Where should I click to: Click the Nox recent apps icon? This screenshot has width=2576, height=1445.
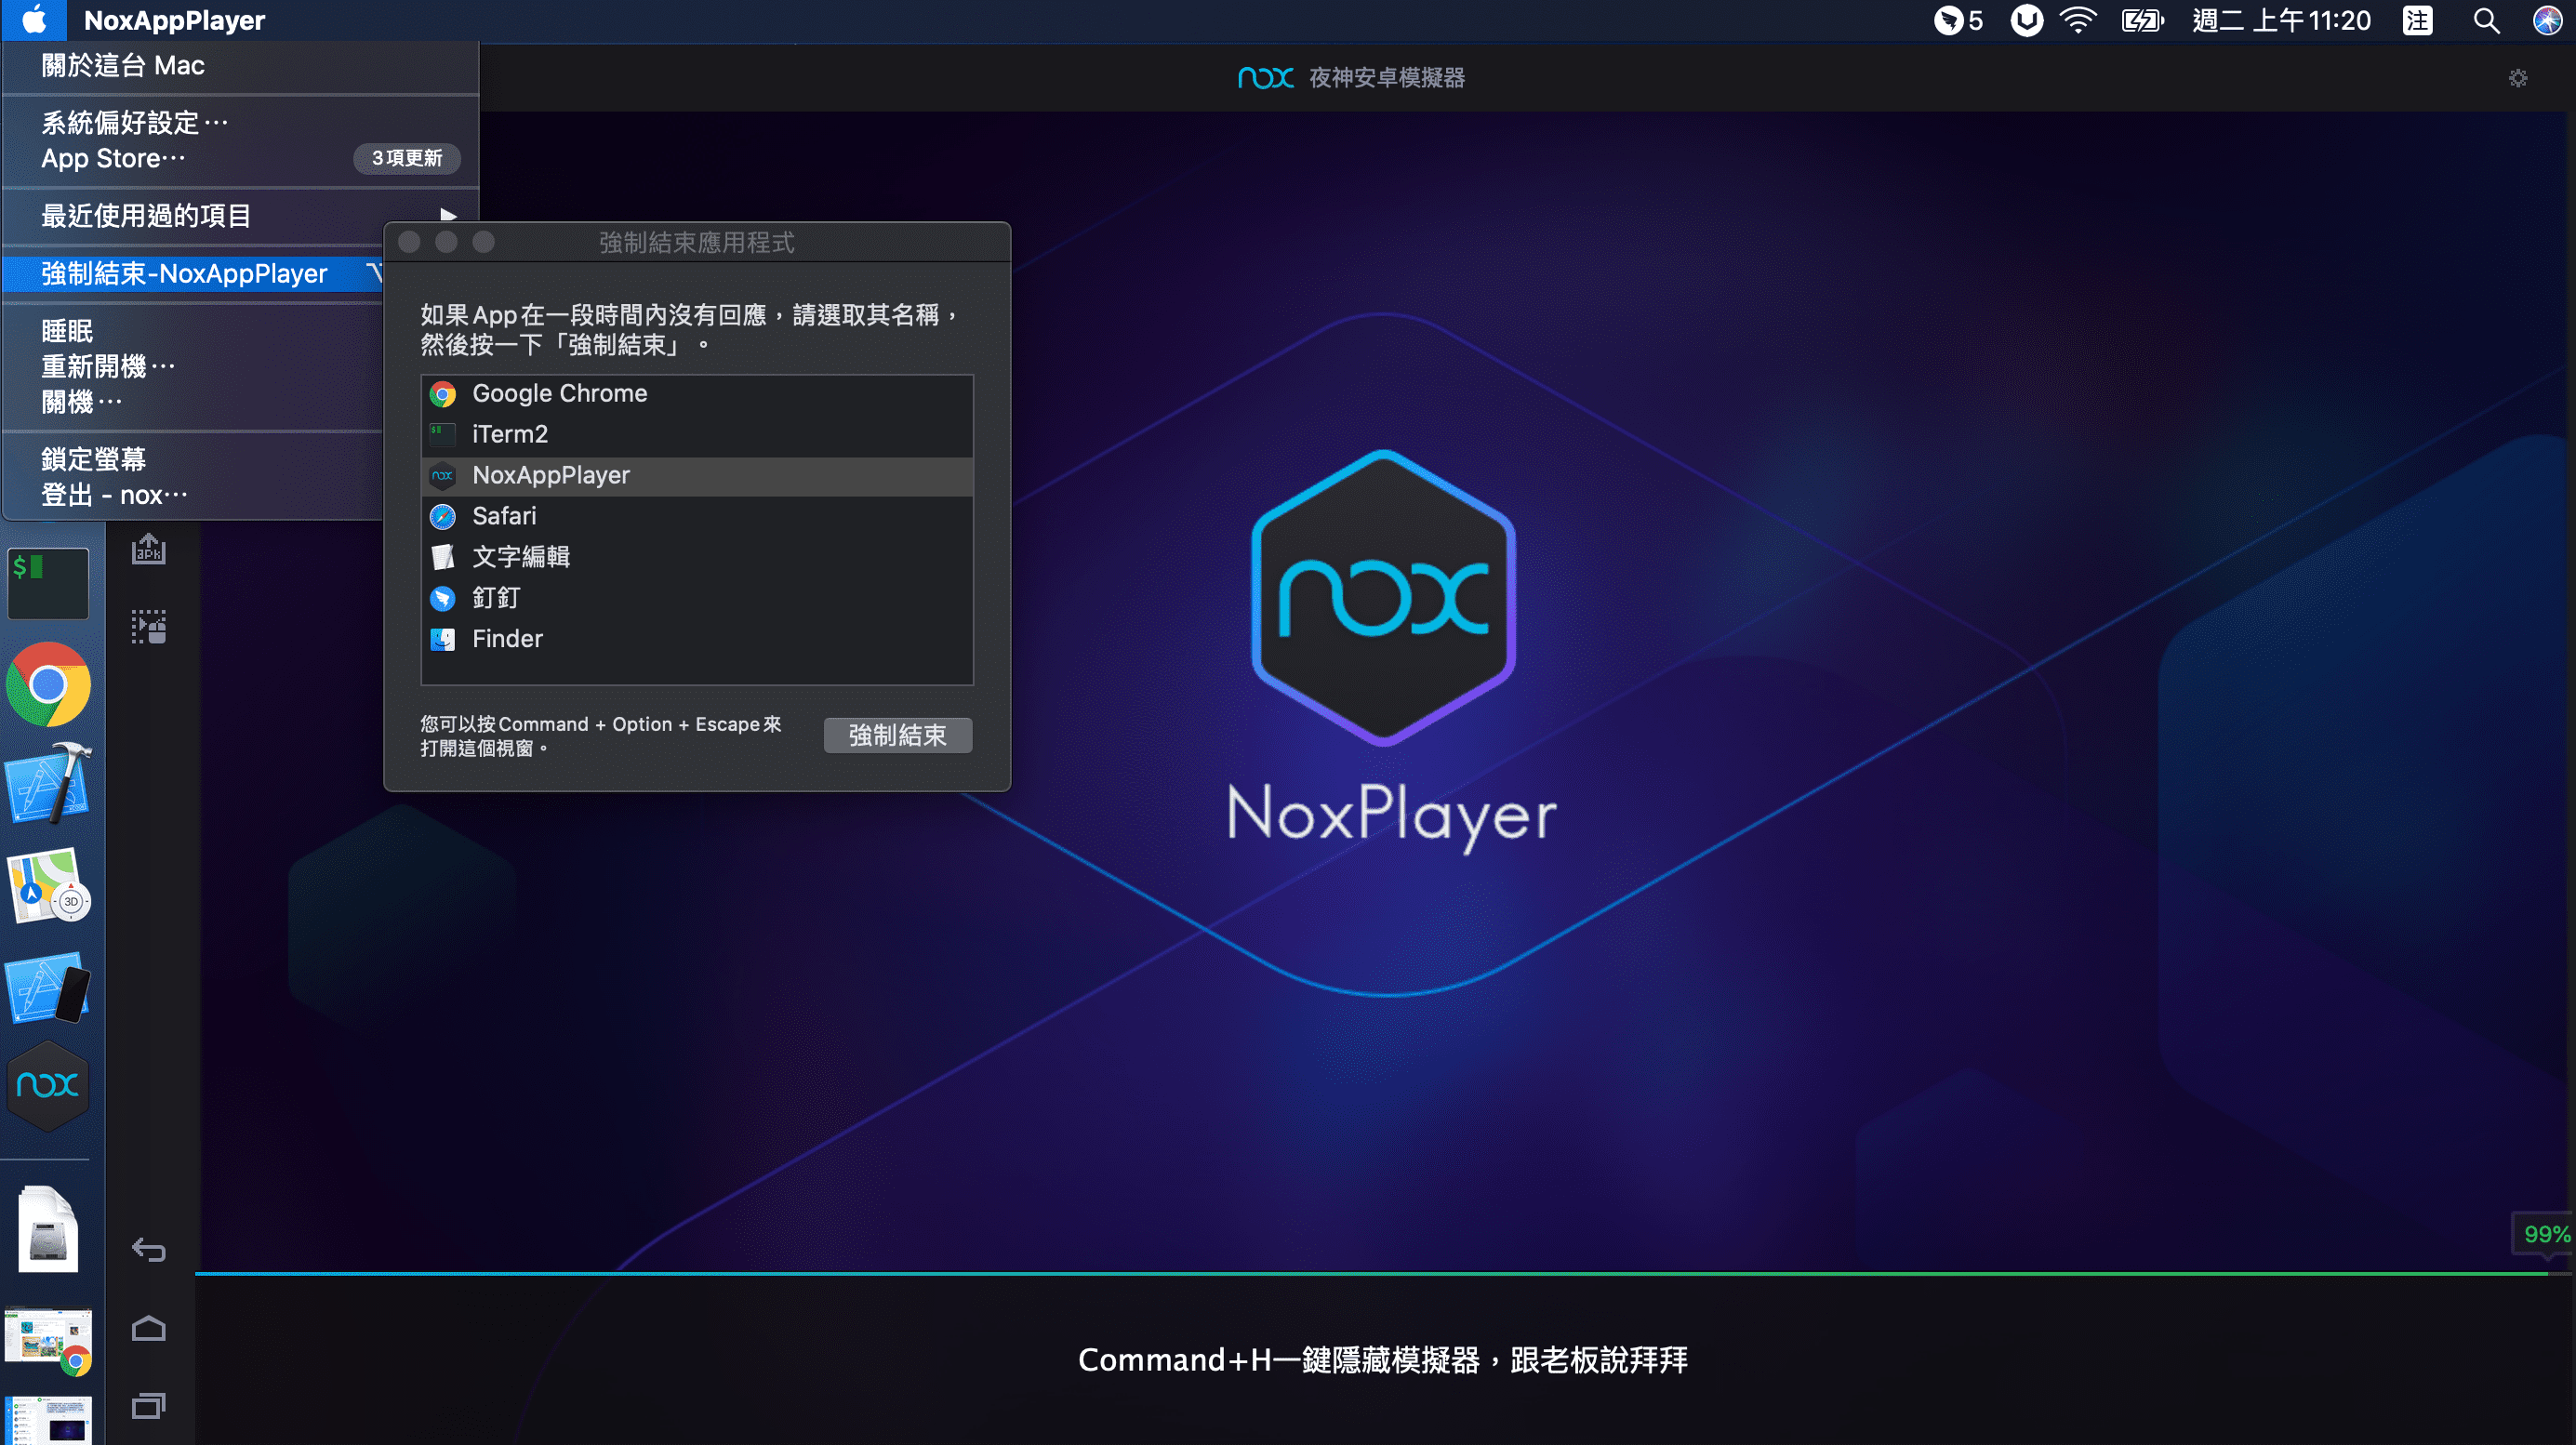[149, 1406]
